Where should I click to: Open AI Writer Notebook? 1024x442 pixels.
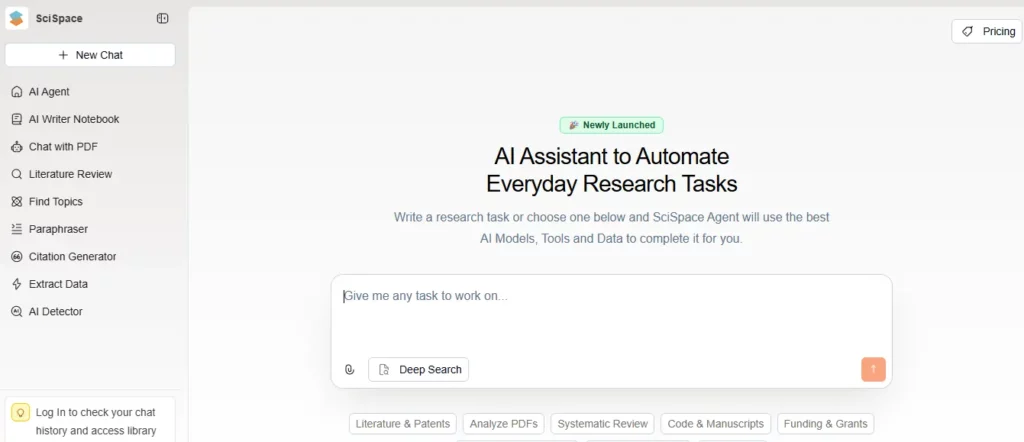tap(73, 119)
